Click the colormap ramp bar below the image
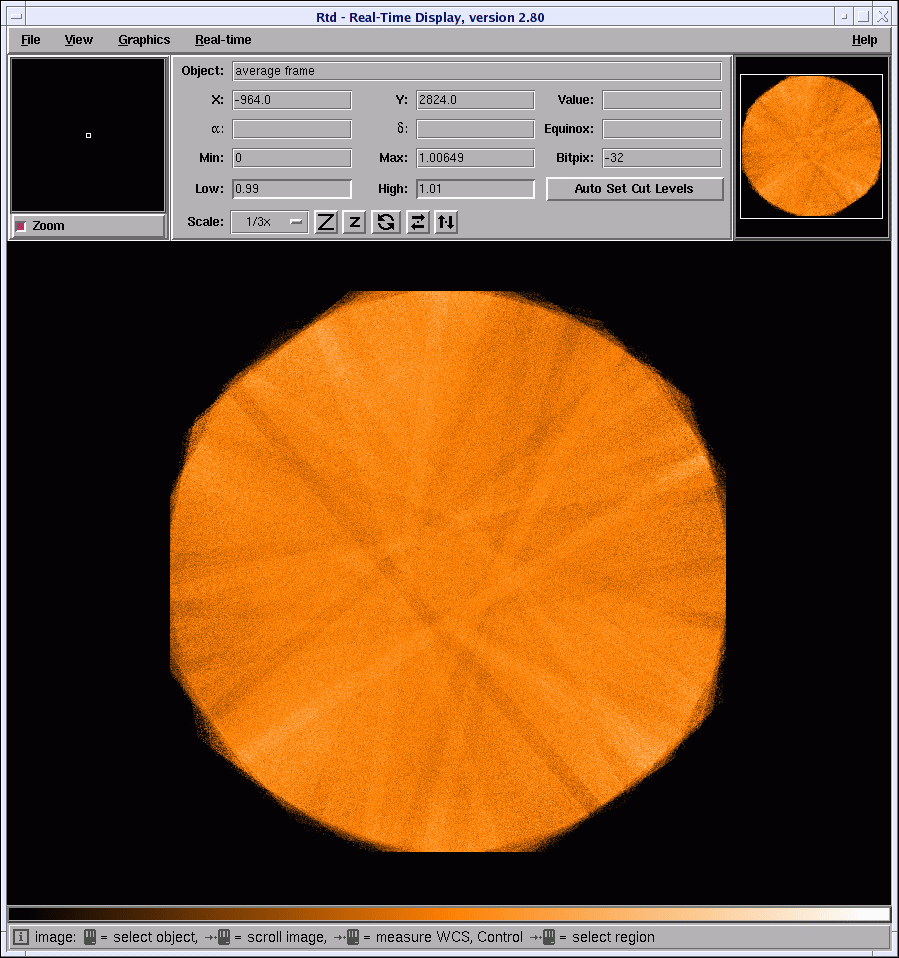The image size is (899, 958). coord(448,914)
